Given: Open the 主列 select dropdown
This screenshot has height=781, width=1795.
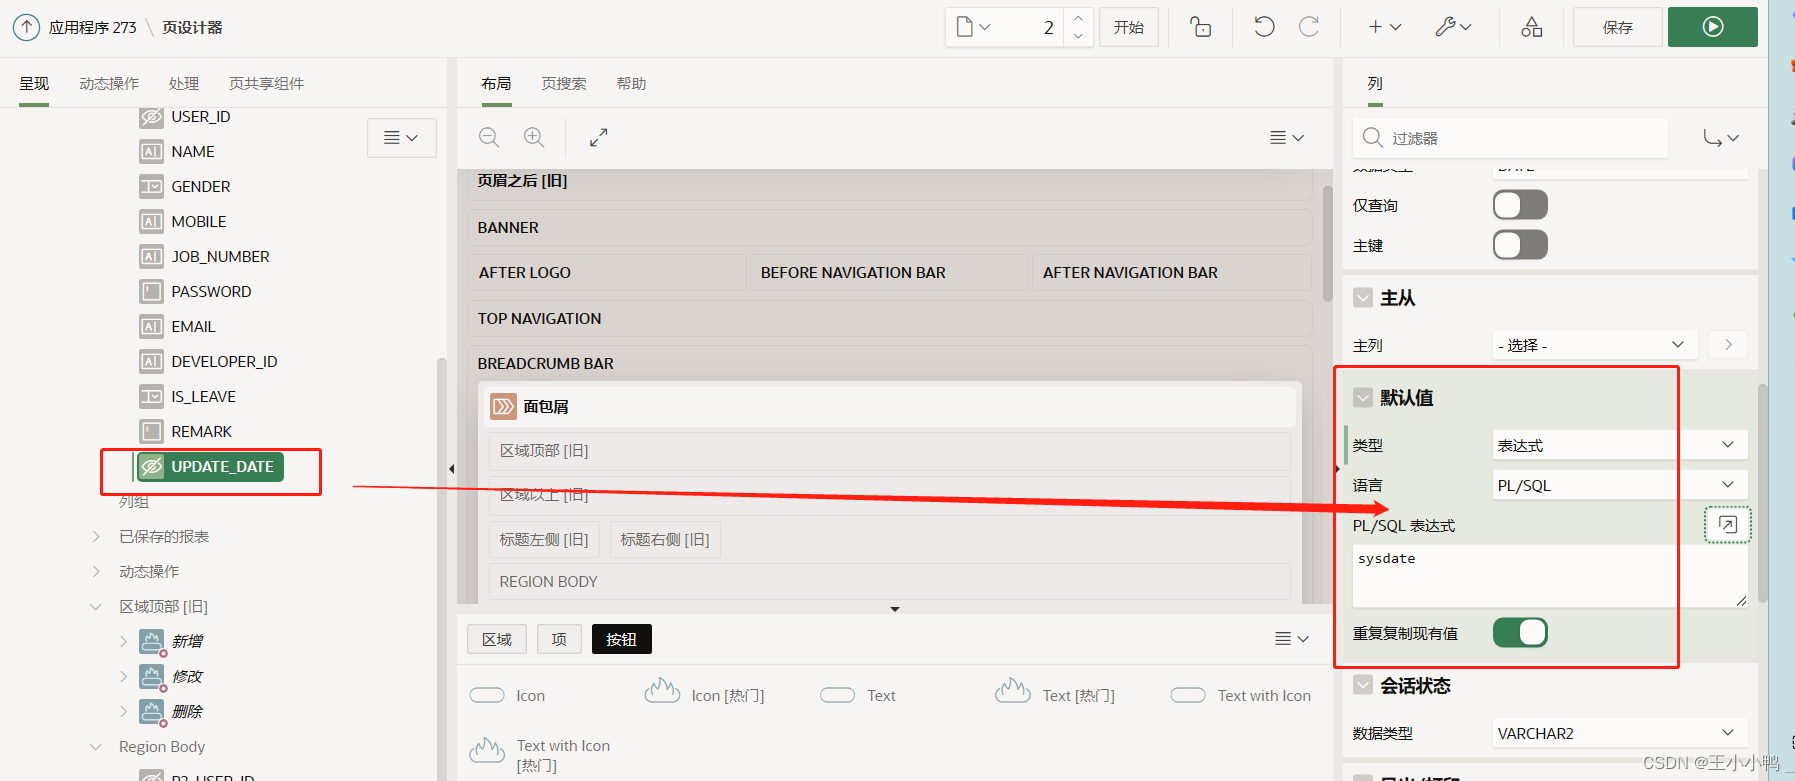Looking at the screenshot, I should pyautogui.click(x=1595, y=345).
